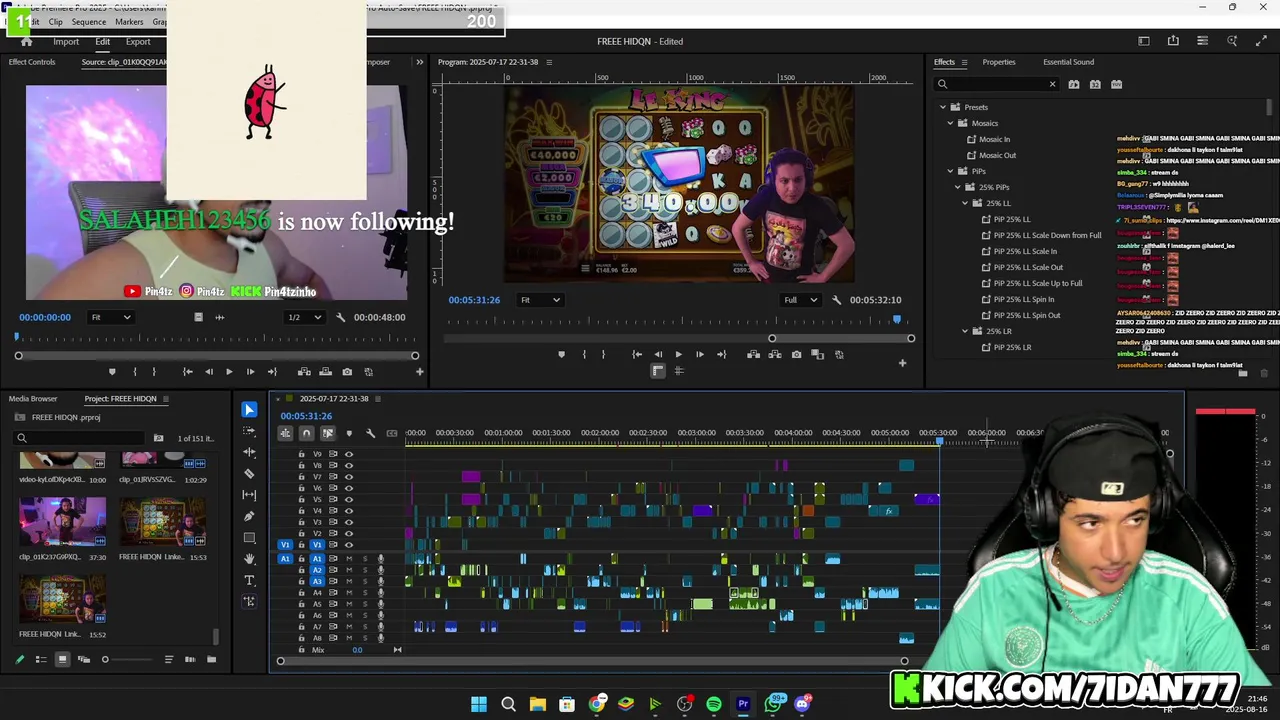Select the Razor tool
This screenshot has width=1280, height=720.
point(249,473)
